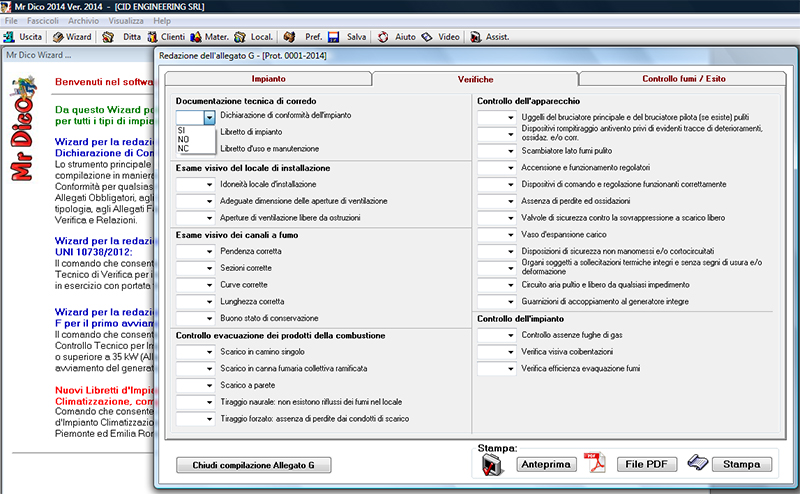Screen dimensions: 800x494
Task: Expand the Controllo assenze fughe di gas dropdown
Action: click(508, 336)
